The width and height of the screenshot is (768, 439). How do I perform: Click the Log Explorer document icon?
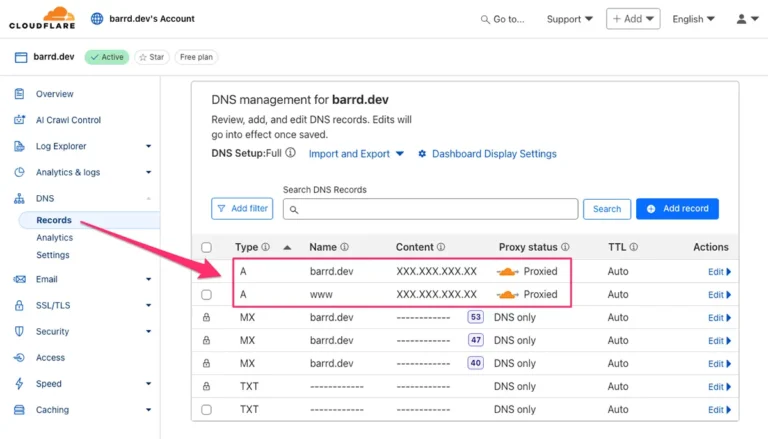pos(19,146)
